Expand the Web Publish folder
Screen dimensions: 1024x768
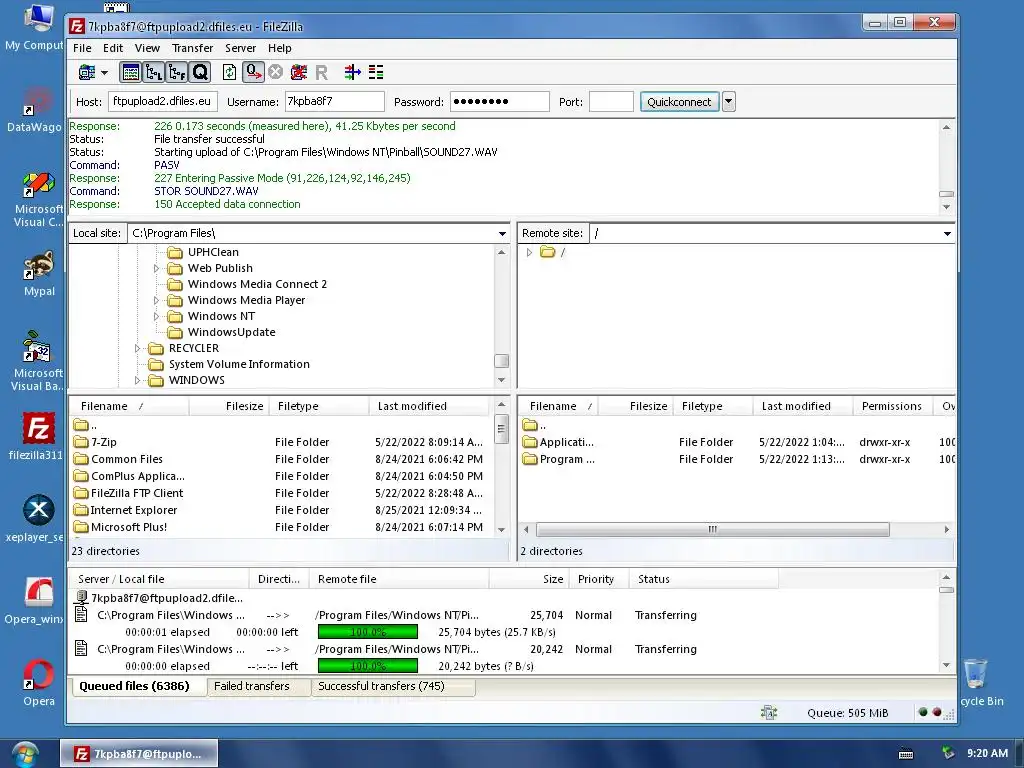click(156, 268)
